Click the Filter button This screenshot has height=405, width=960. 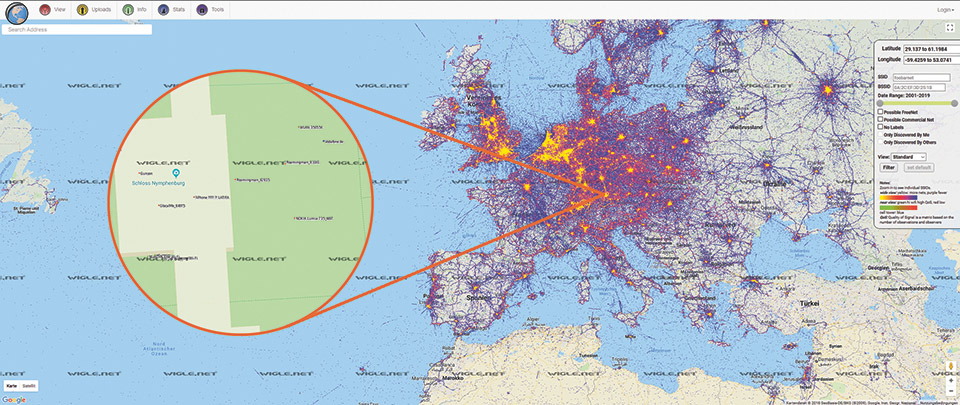(888, 167)
